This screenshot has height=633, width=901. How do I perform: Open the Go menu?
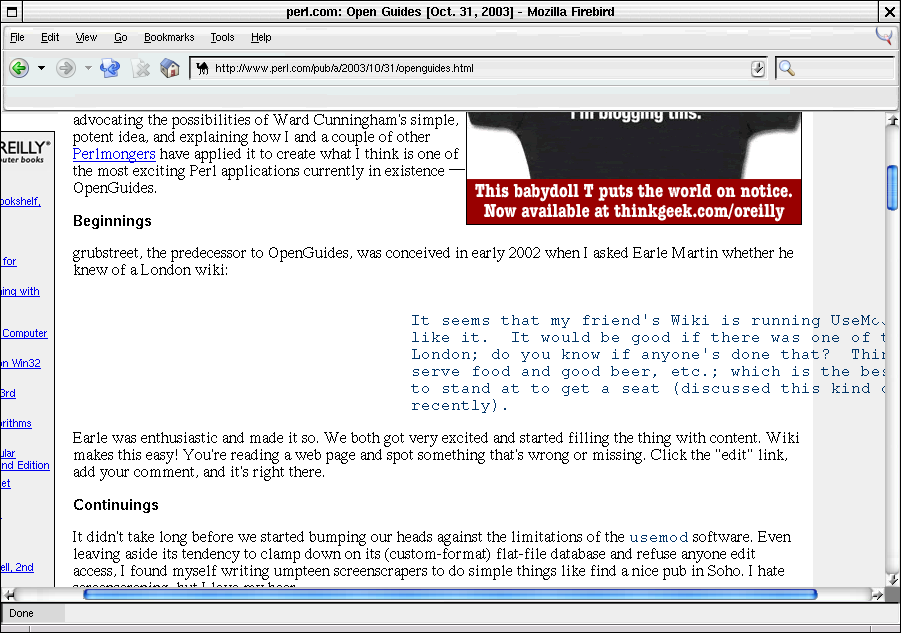coord(121,37)
